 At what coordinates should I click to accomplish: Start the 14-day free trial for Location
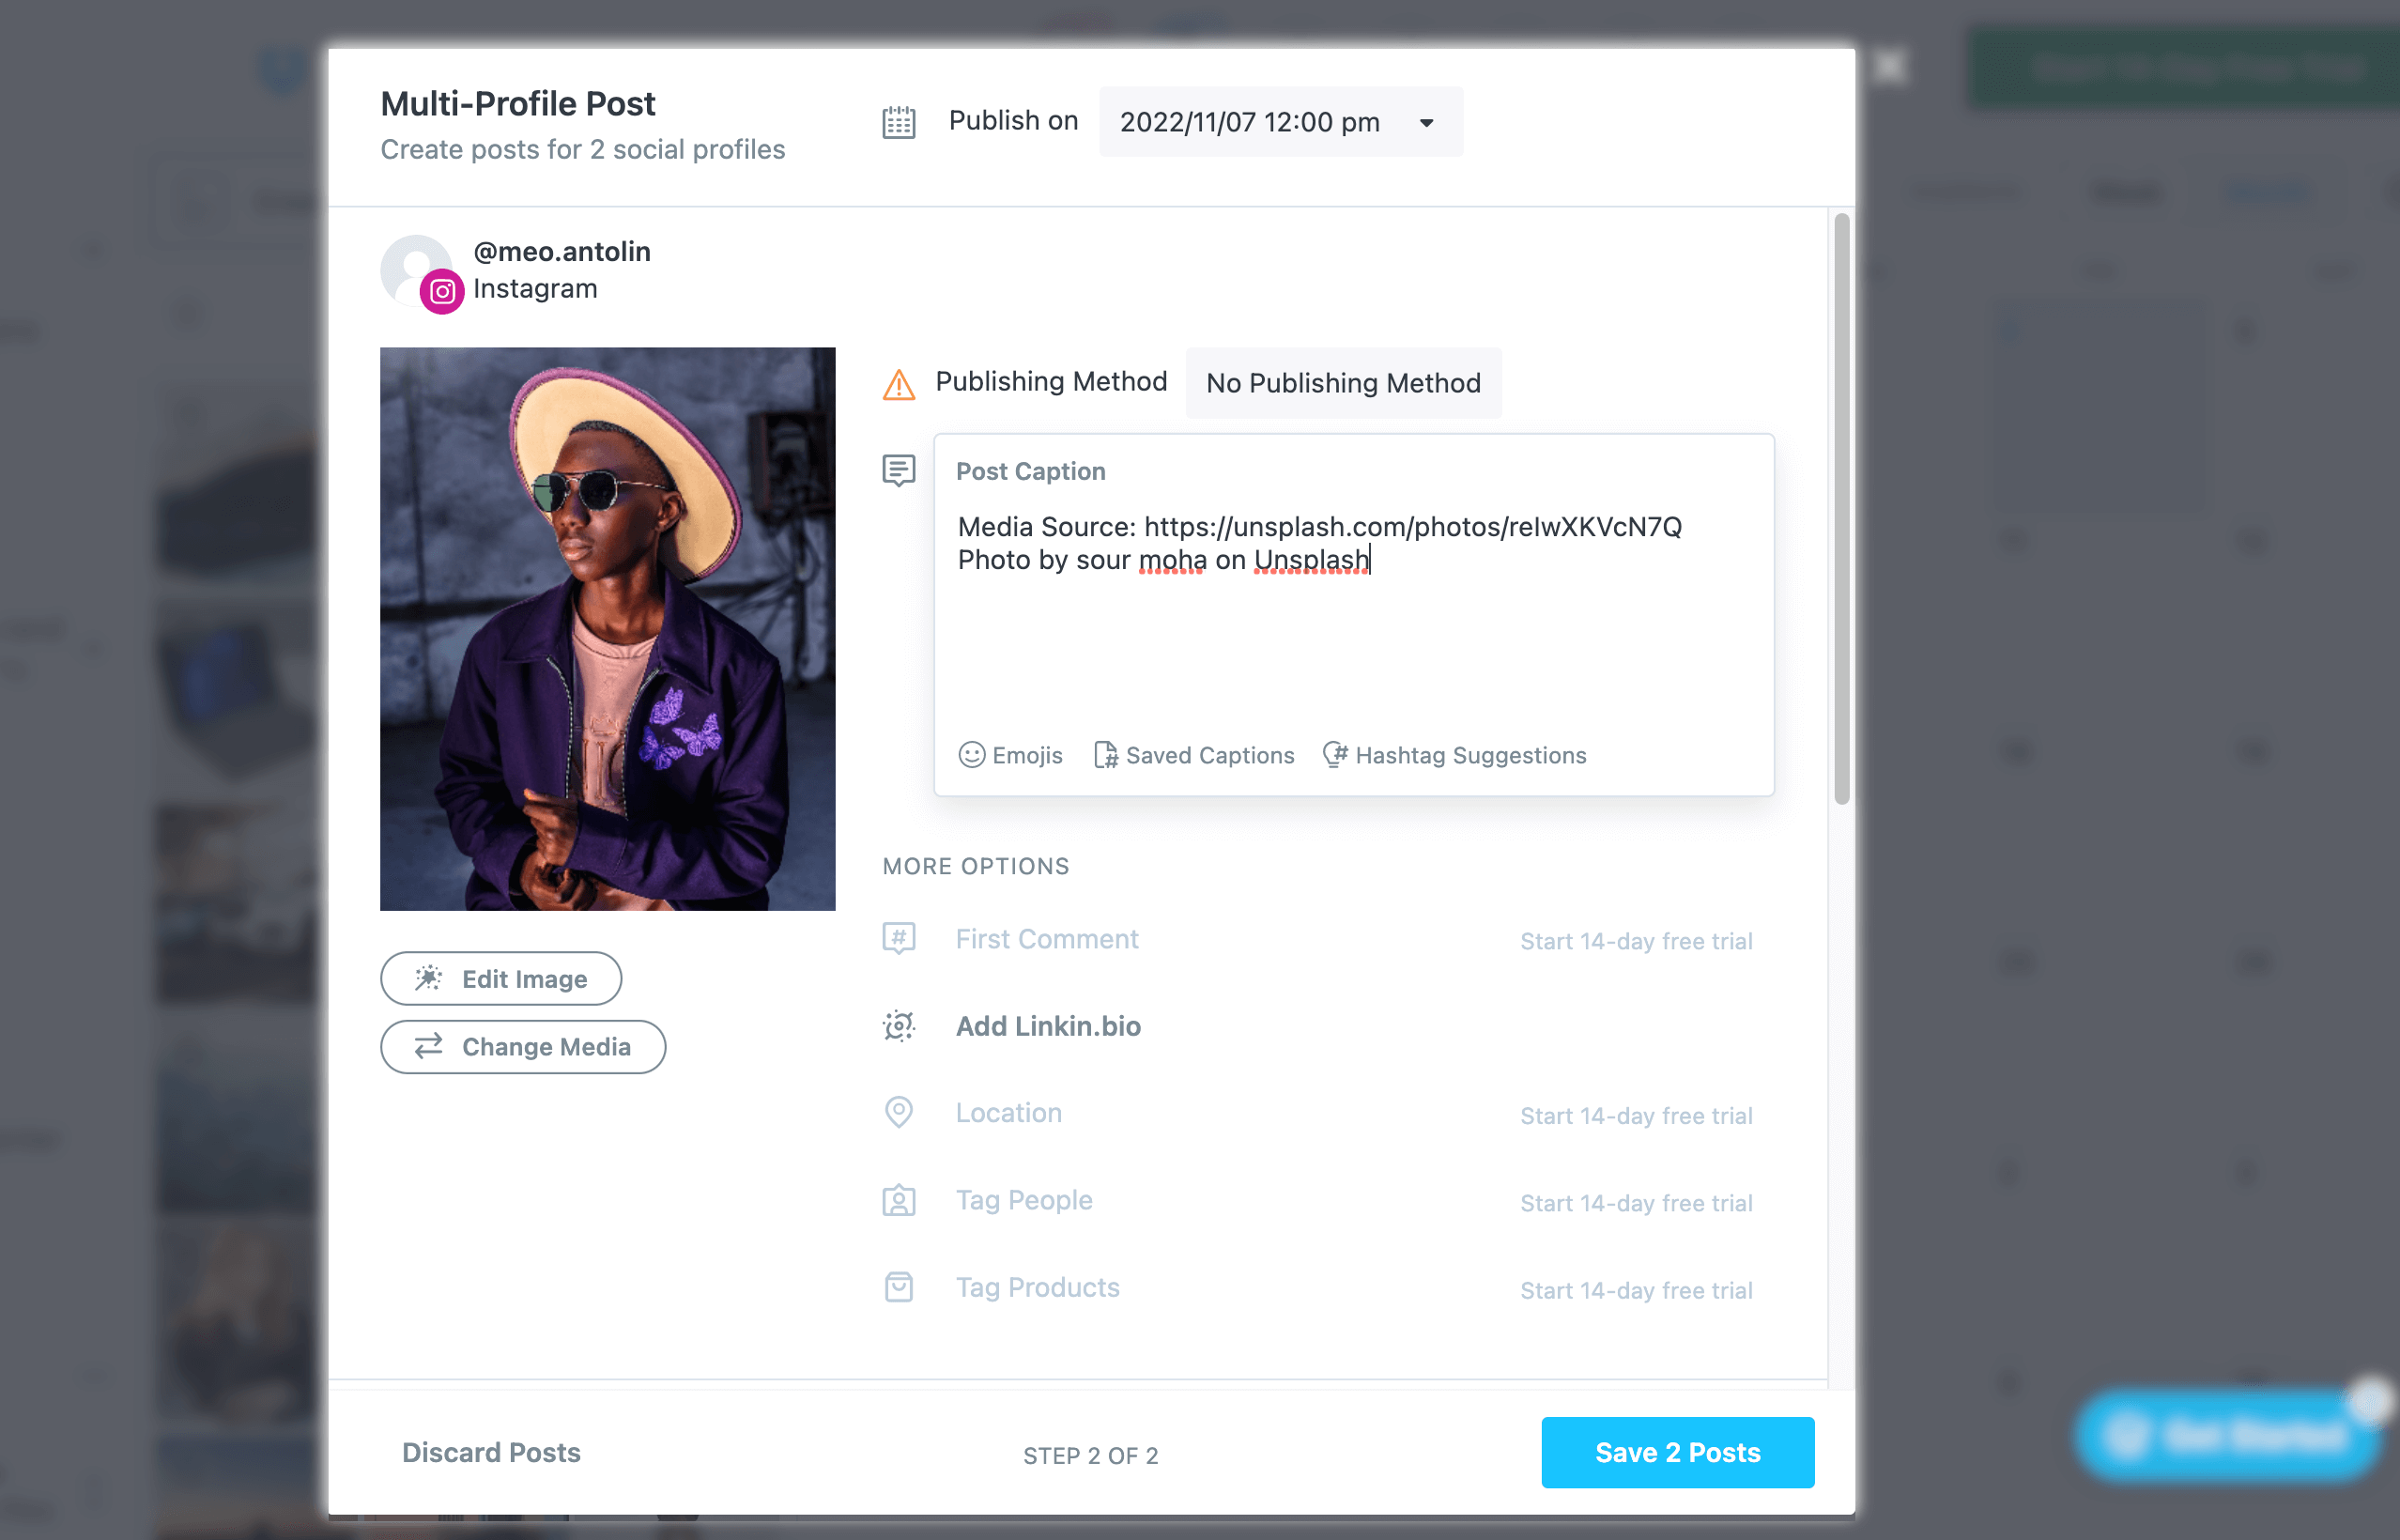1636,1115
